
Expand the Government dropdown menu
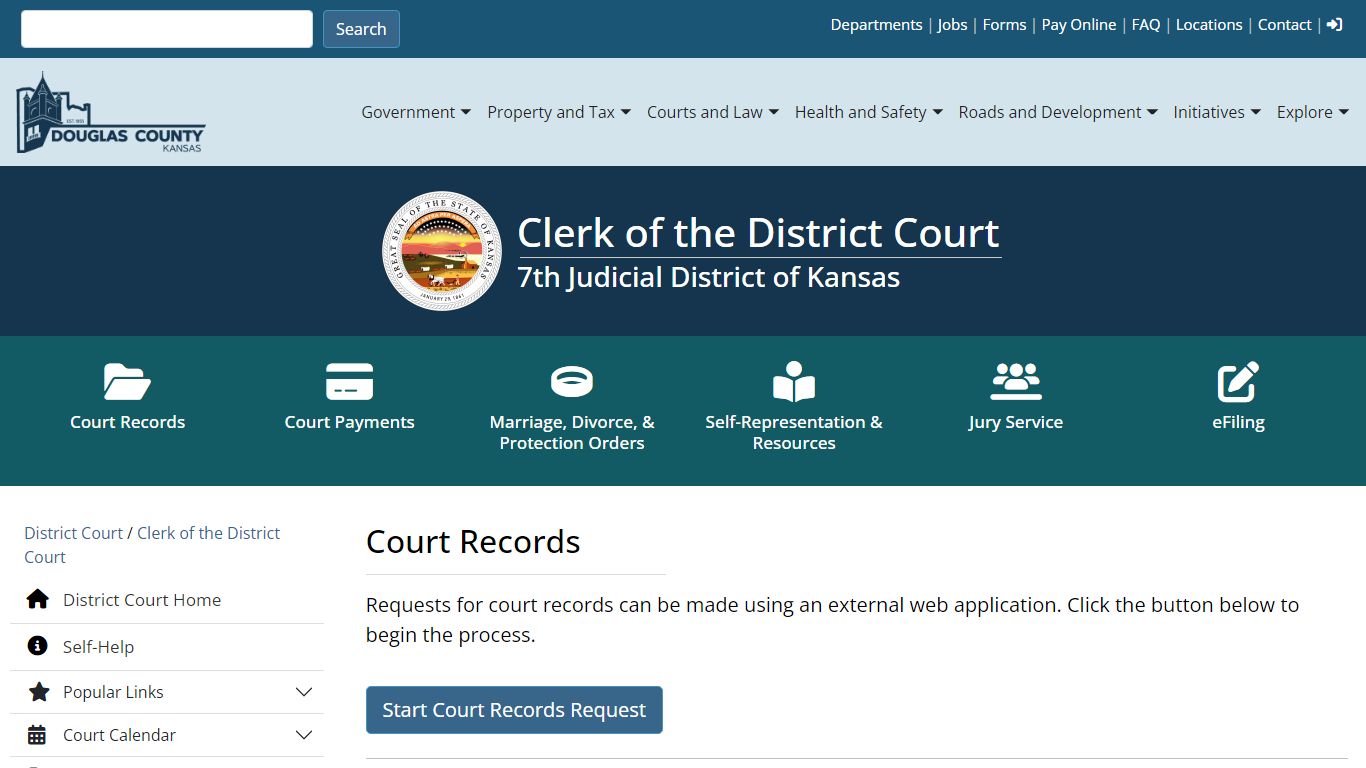[416, 112]
